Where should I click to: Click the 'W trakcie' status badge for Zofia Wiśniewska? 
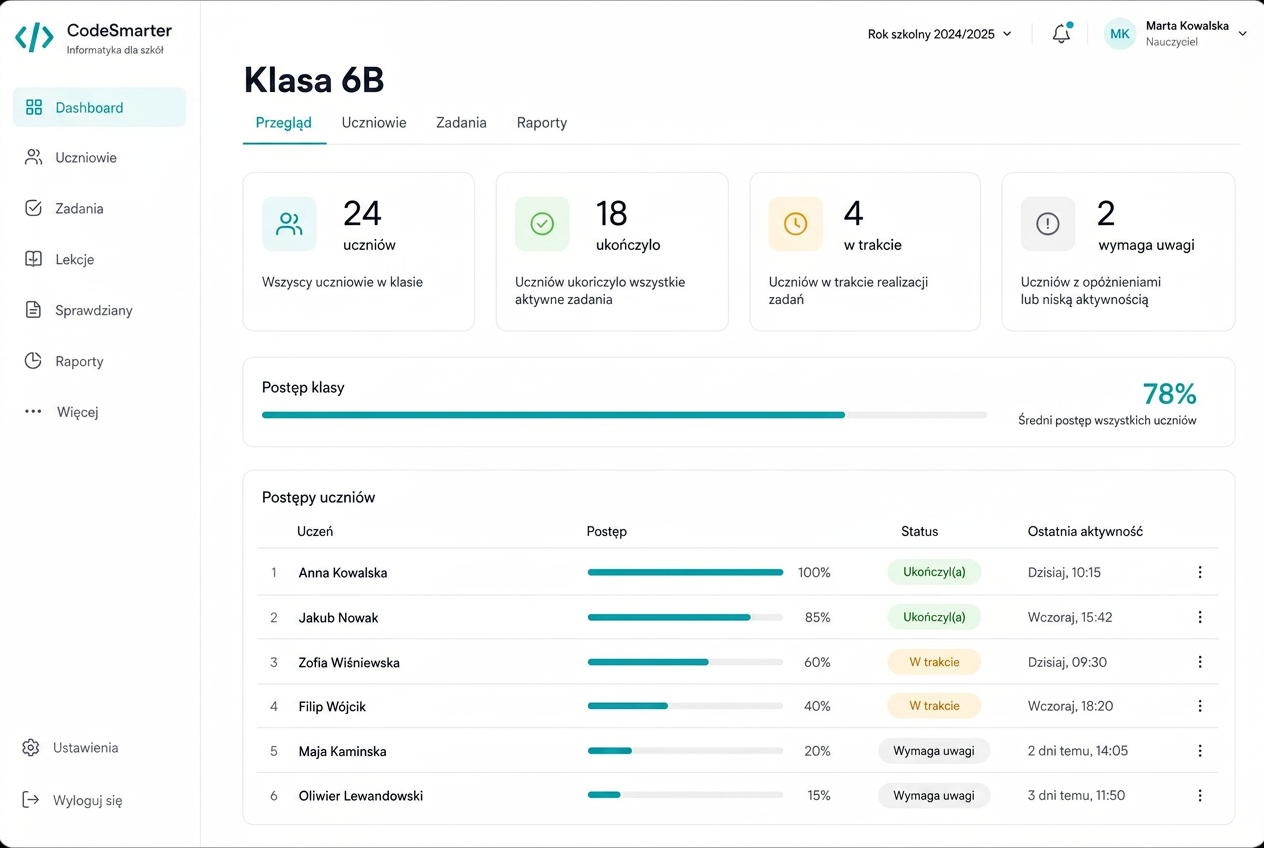[934, 662]
